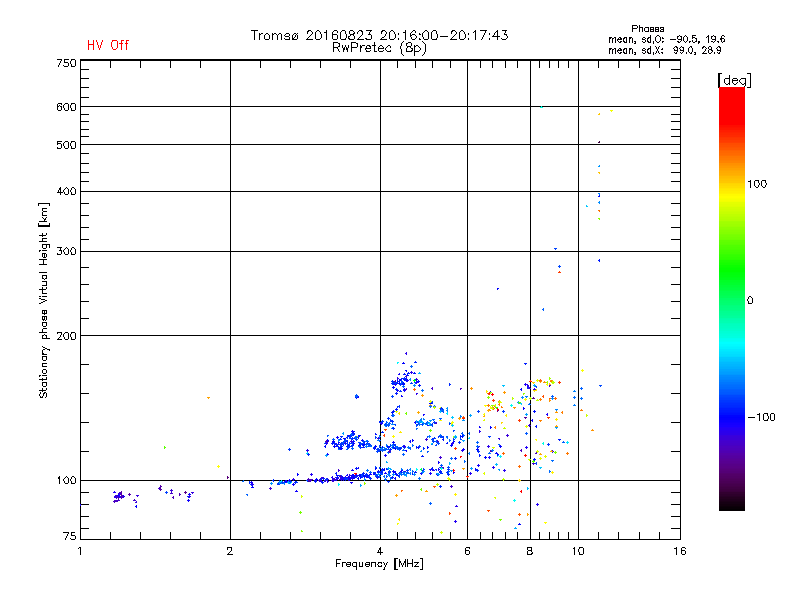Click the isolated orange point near 1.8 MHz
The image size is (800, 600).
coord(208,397)
